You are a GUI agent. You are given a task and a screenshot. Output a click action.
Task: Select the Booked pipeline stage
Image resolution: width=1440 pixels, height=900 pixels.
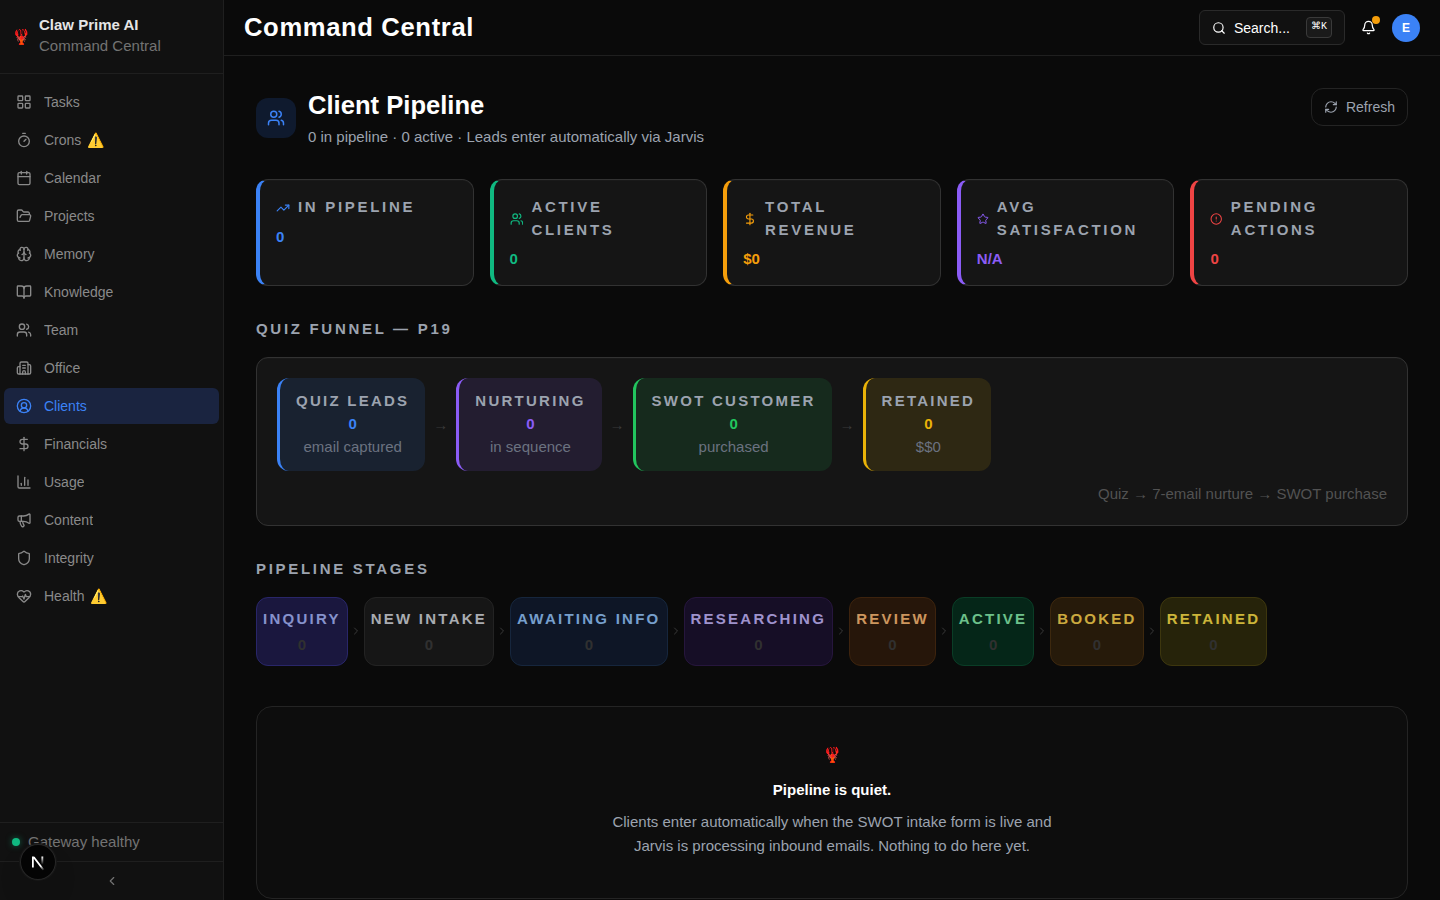point(1097,632)
